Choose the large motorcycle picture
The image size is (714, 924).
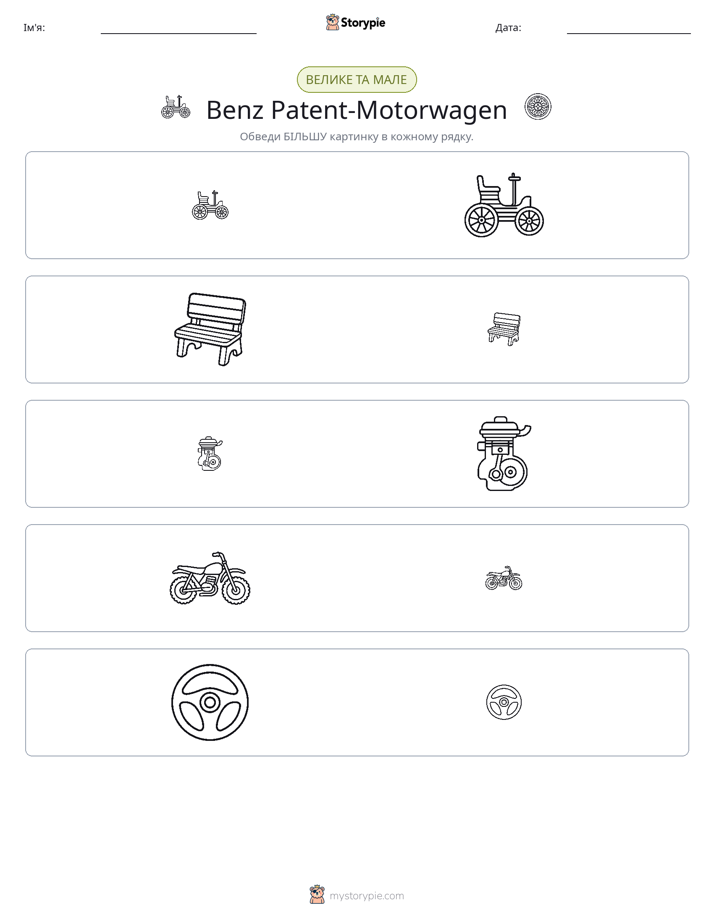tap(210, 578)
